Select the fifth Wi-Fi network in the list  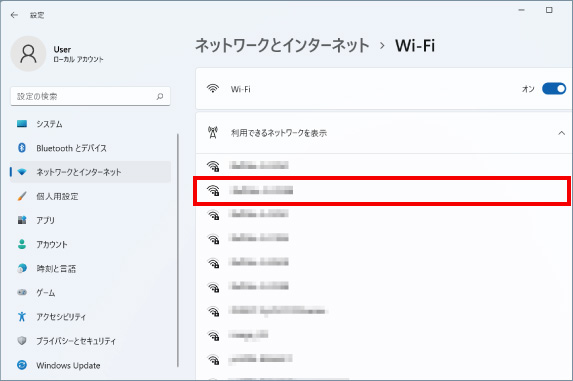tap(384, 262)
